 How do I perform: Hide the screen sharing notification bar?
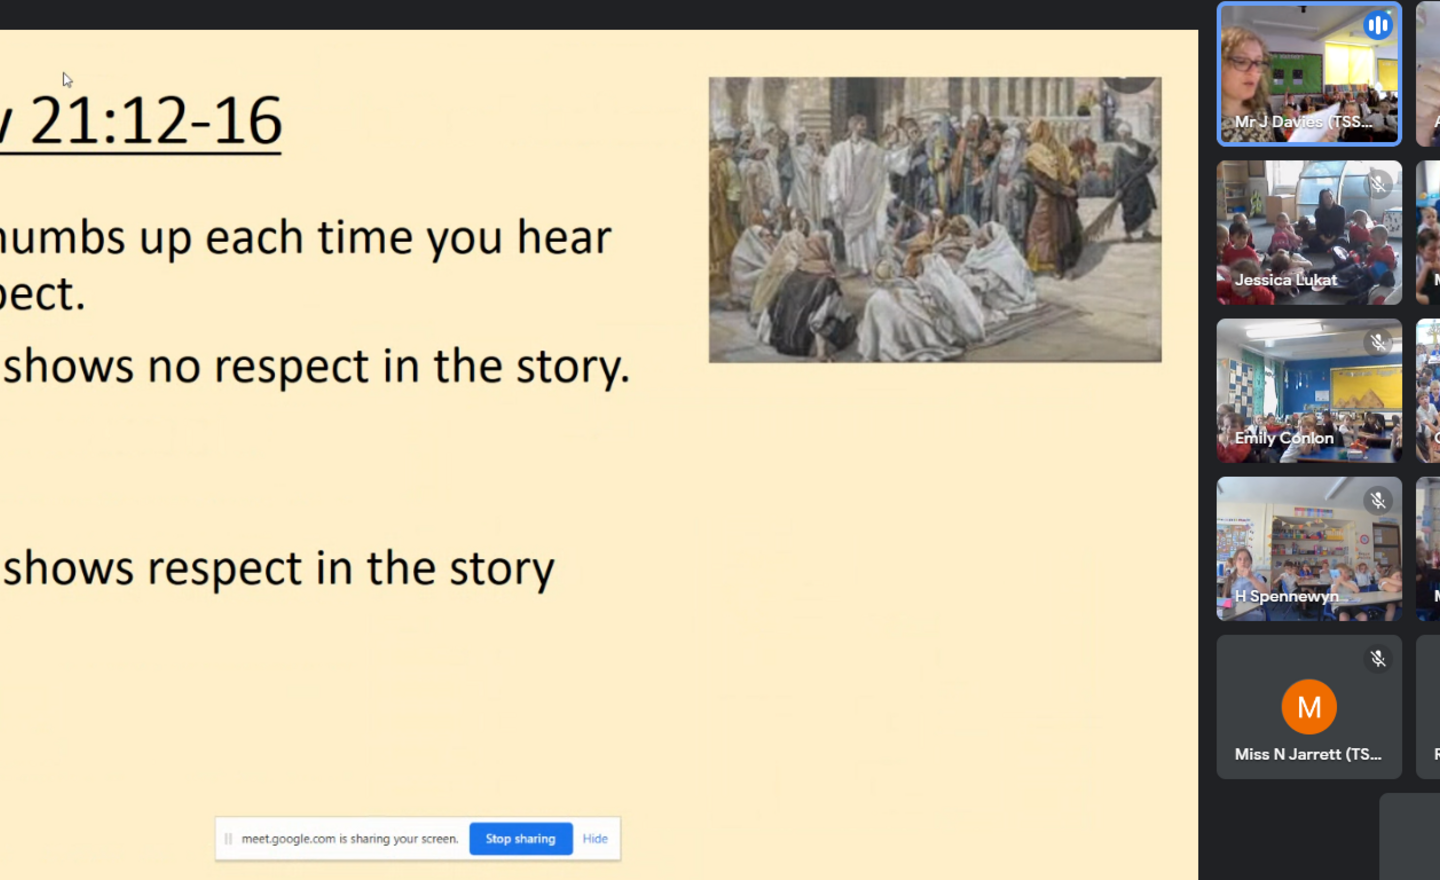[595, 839]
